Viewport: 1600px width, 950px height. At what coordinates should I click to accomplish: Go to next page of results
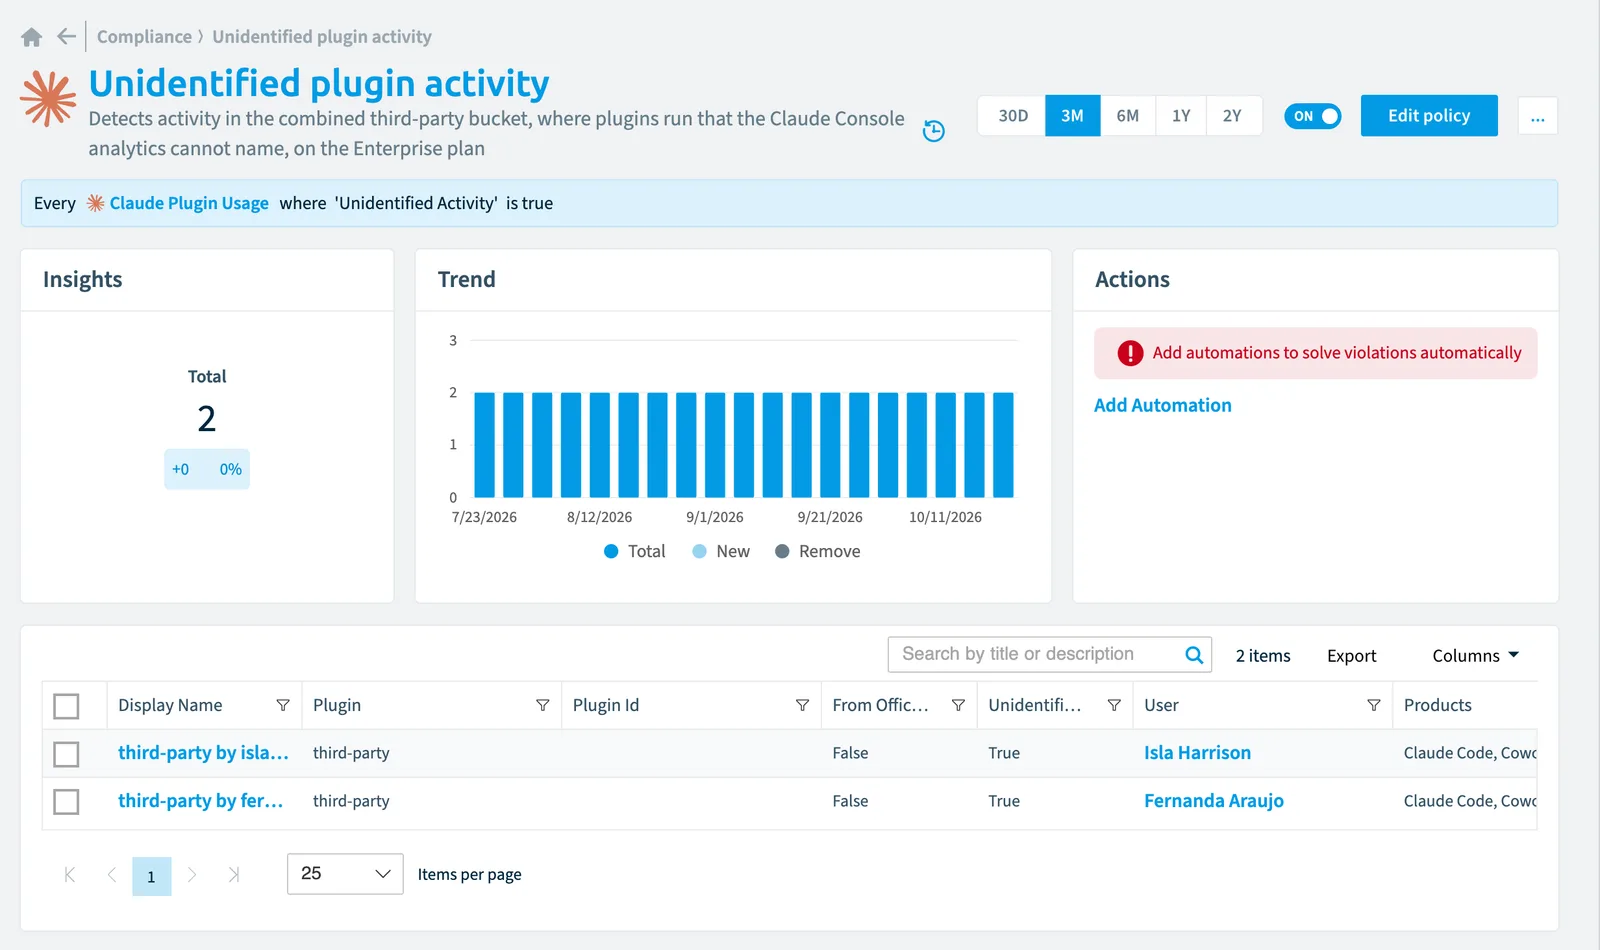[192, 875]
